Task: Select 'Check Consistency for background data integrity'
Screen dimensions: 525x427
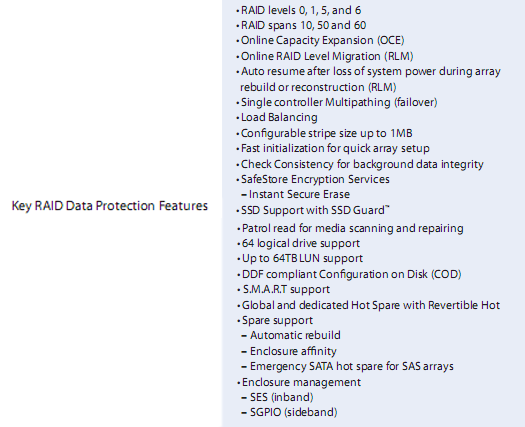Action: [x=360, y=164]
